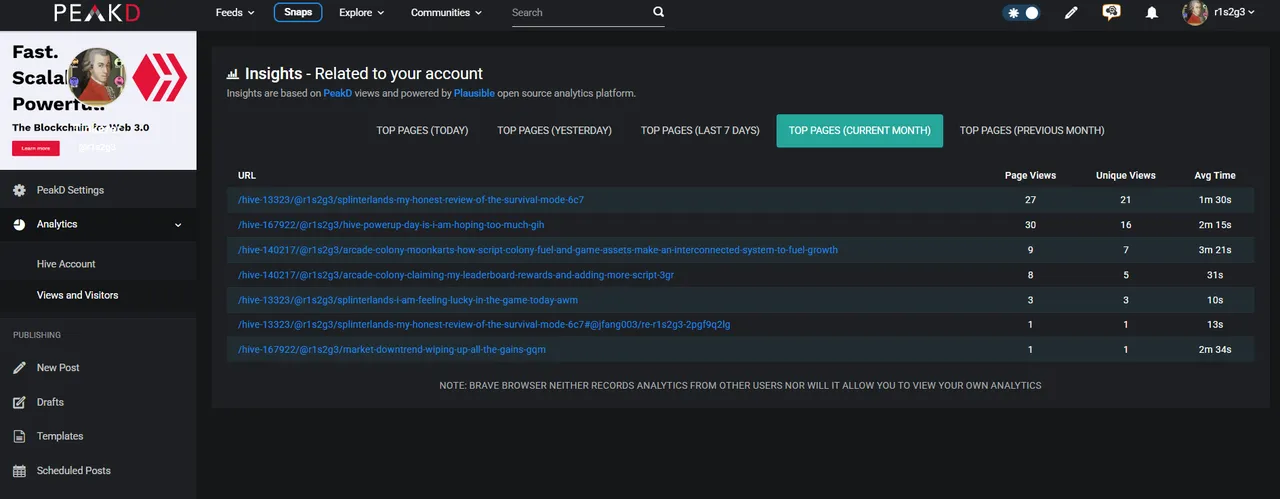The width and height of the screenshot is (1280, 499).
Task: Open the Communities dropdown
Action: 446,13
